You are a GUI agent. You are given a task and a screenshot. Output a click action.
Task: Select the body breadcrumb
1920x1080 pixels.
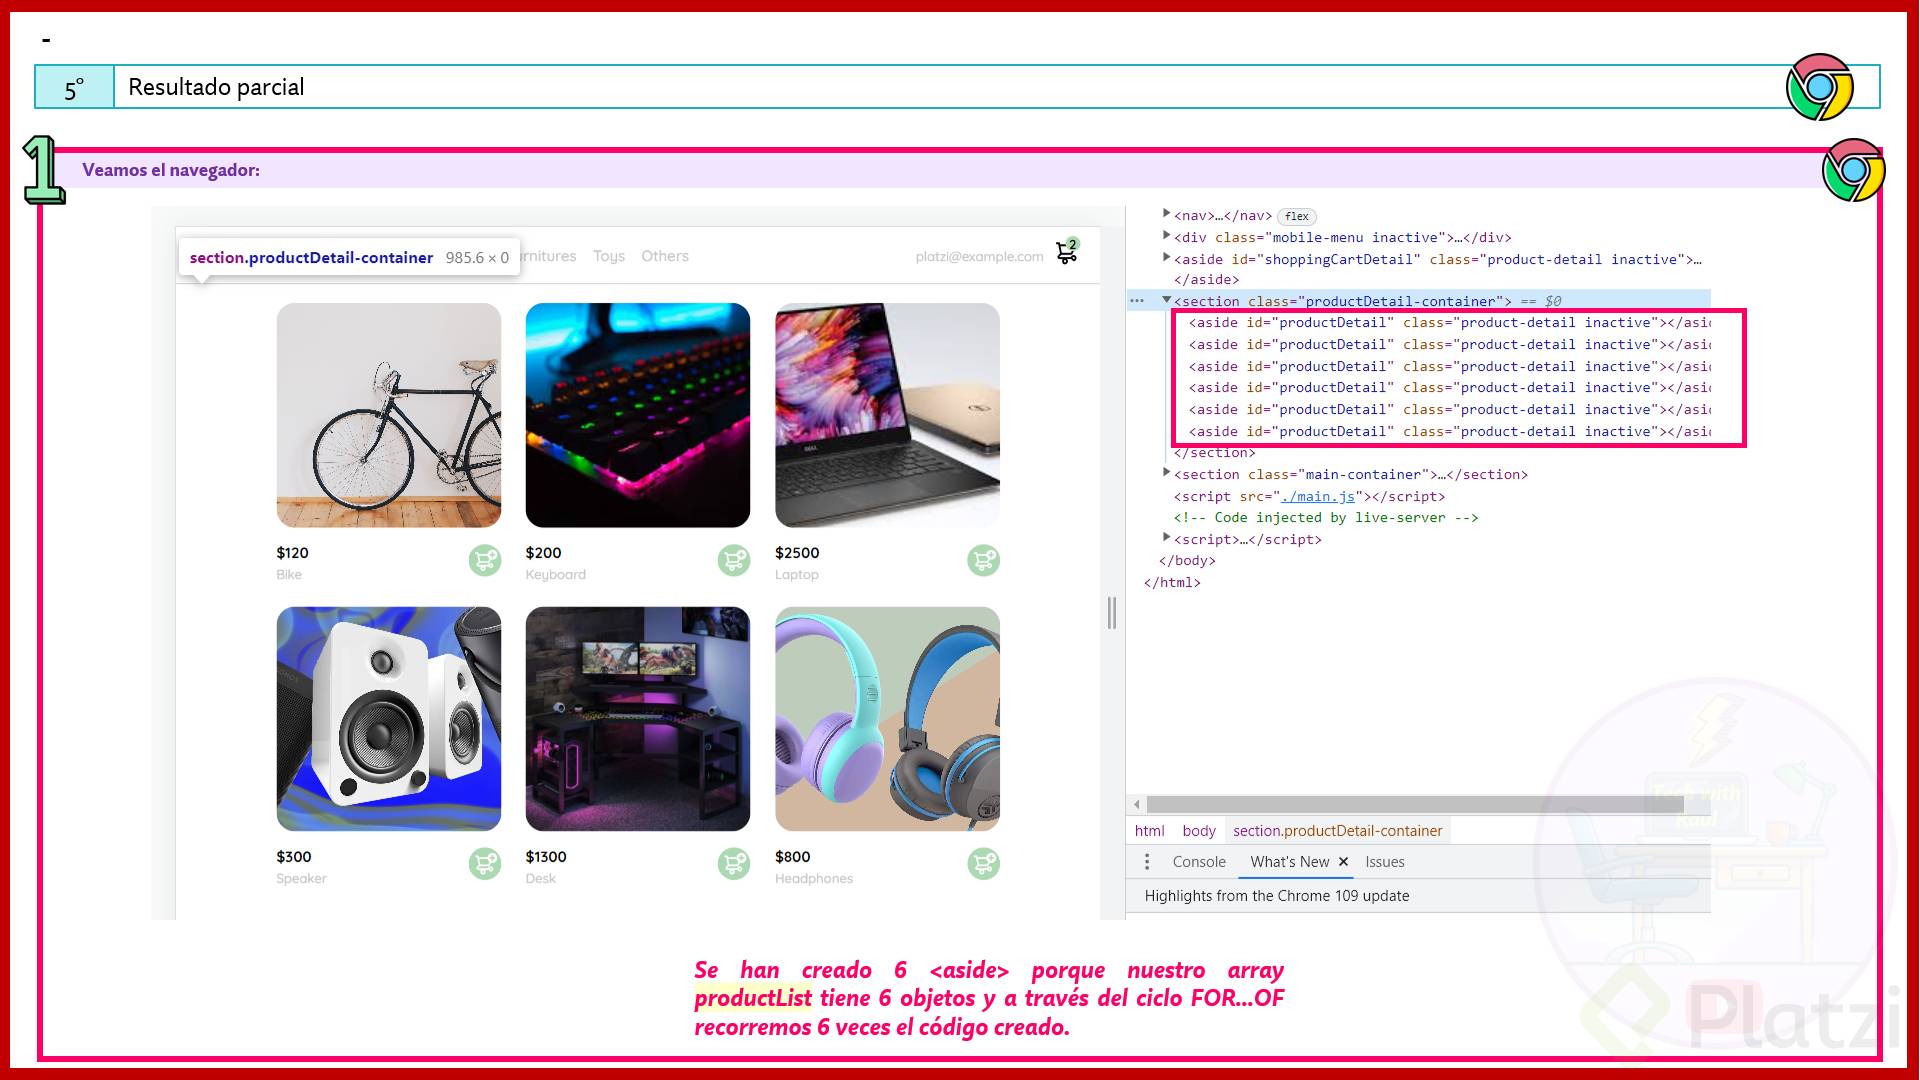tap(1199, 831)
